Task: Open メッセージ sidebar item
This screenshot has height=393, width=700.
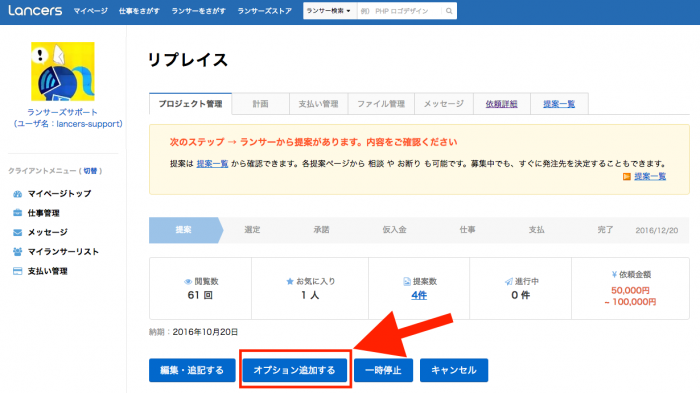Action: point(48,232)
